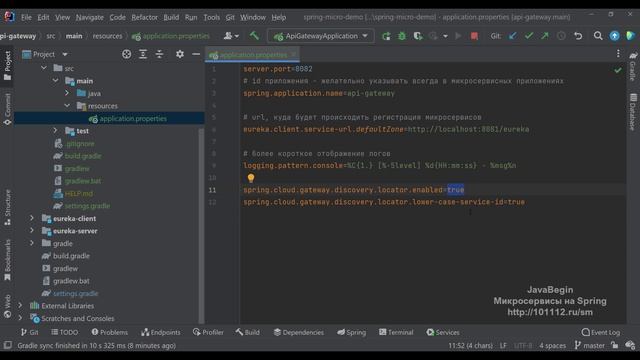
Task: Open the Event Log
Action: tap(600, 332)
